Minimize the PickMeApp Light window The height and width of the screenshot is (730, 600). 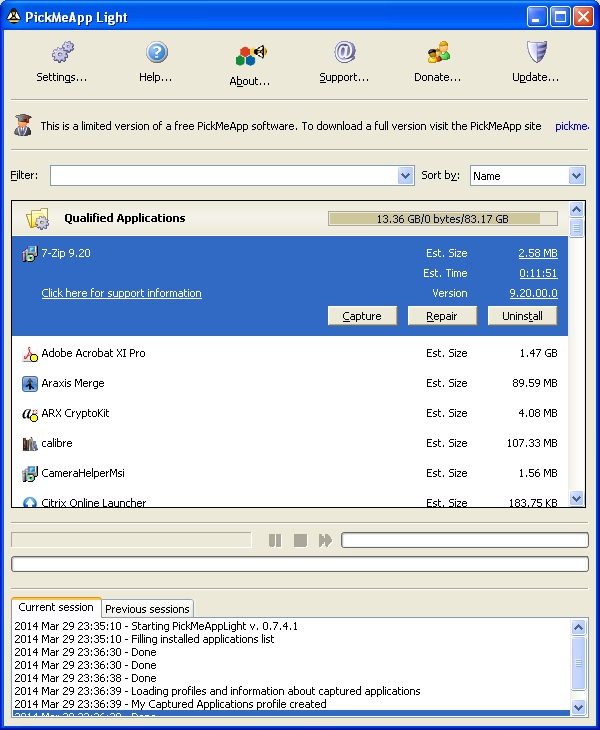(537, 17)
